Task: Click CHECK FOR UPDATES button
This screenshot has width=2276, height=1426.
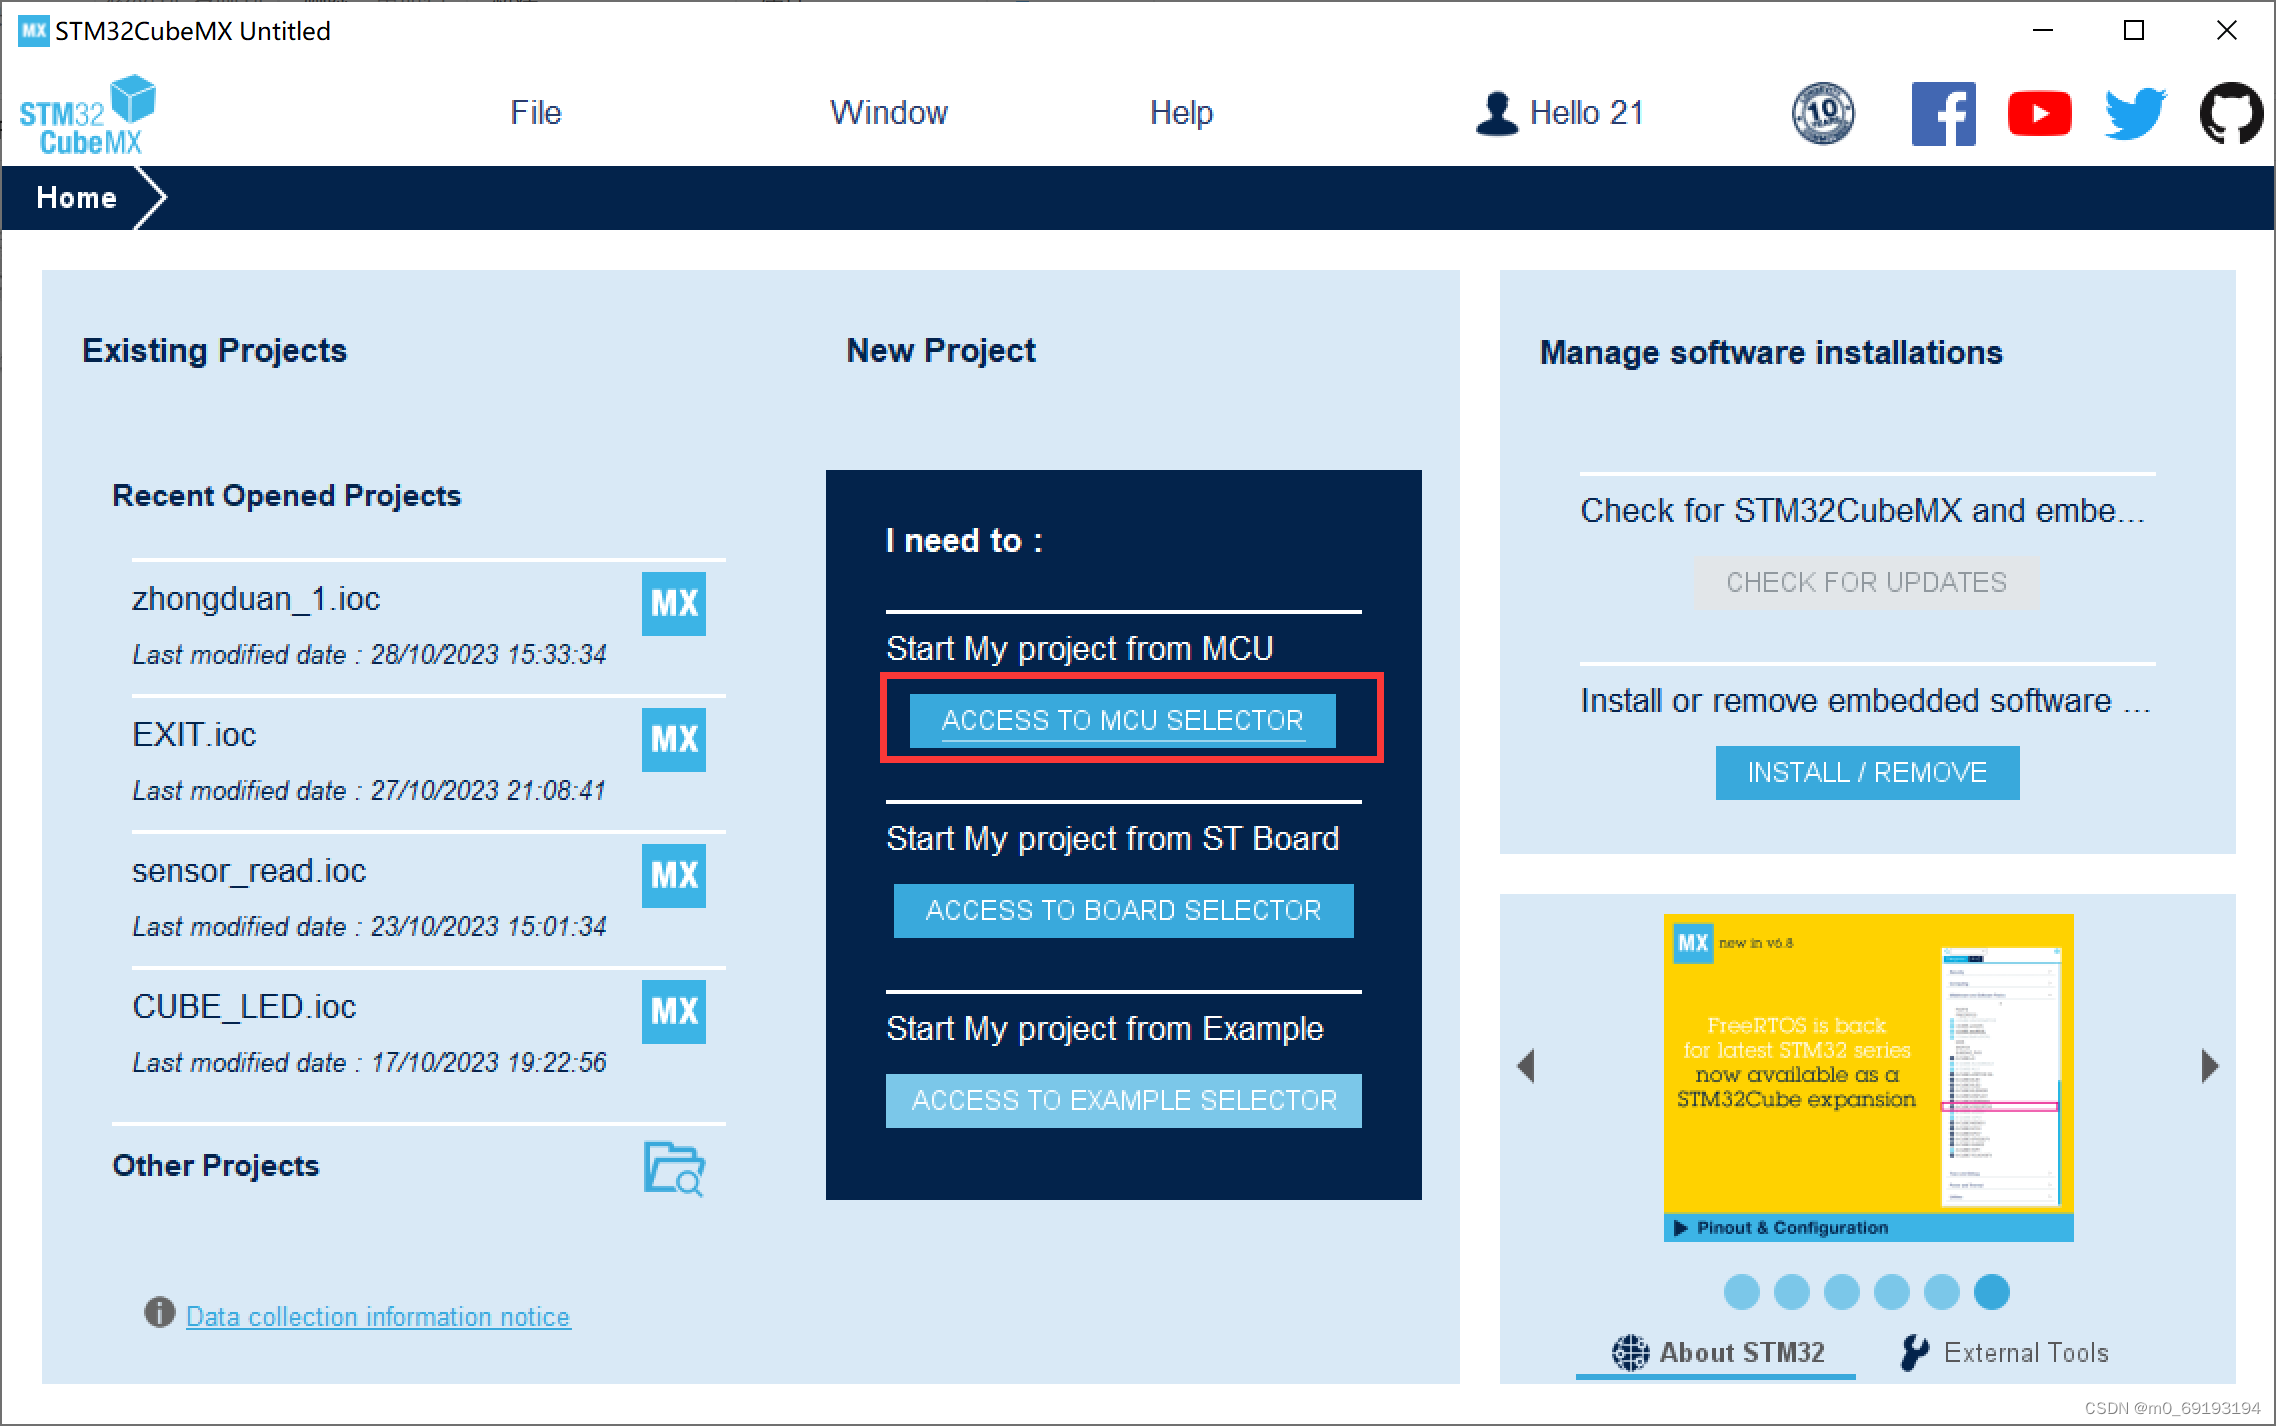Action: 1866,582
